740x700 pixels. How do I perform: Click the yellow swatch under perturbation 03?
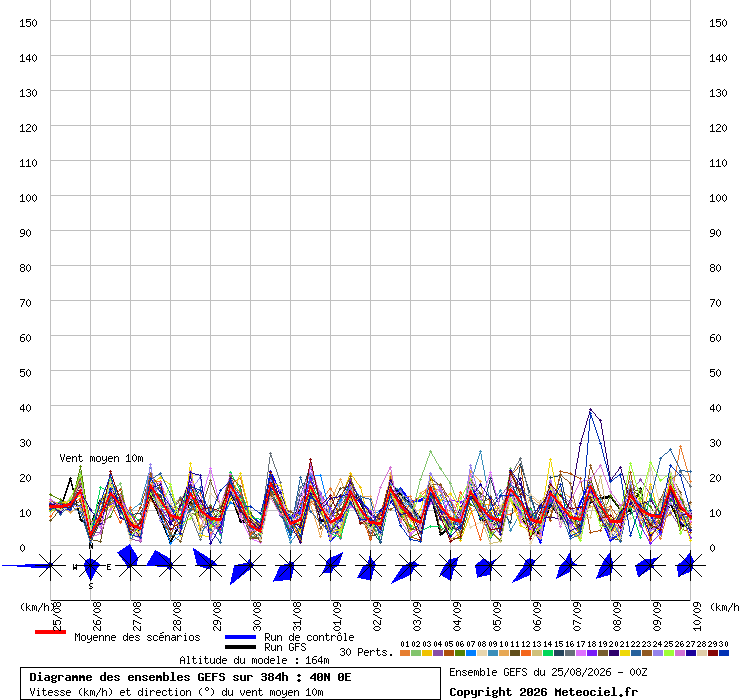427,653
